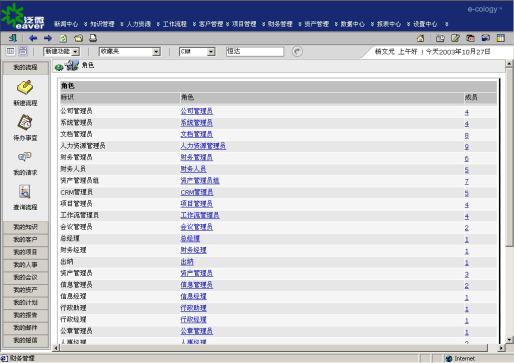
Task: Open the 行政助理 role link
Action: (194, 308)
